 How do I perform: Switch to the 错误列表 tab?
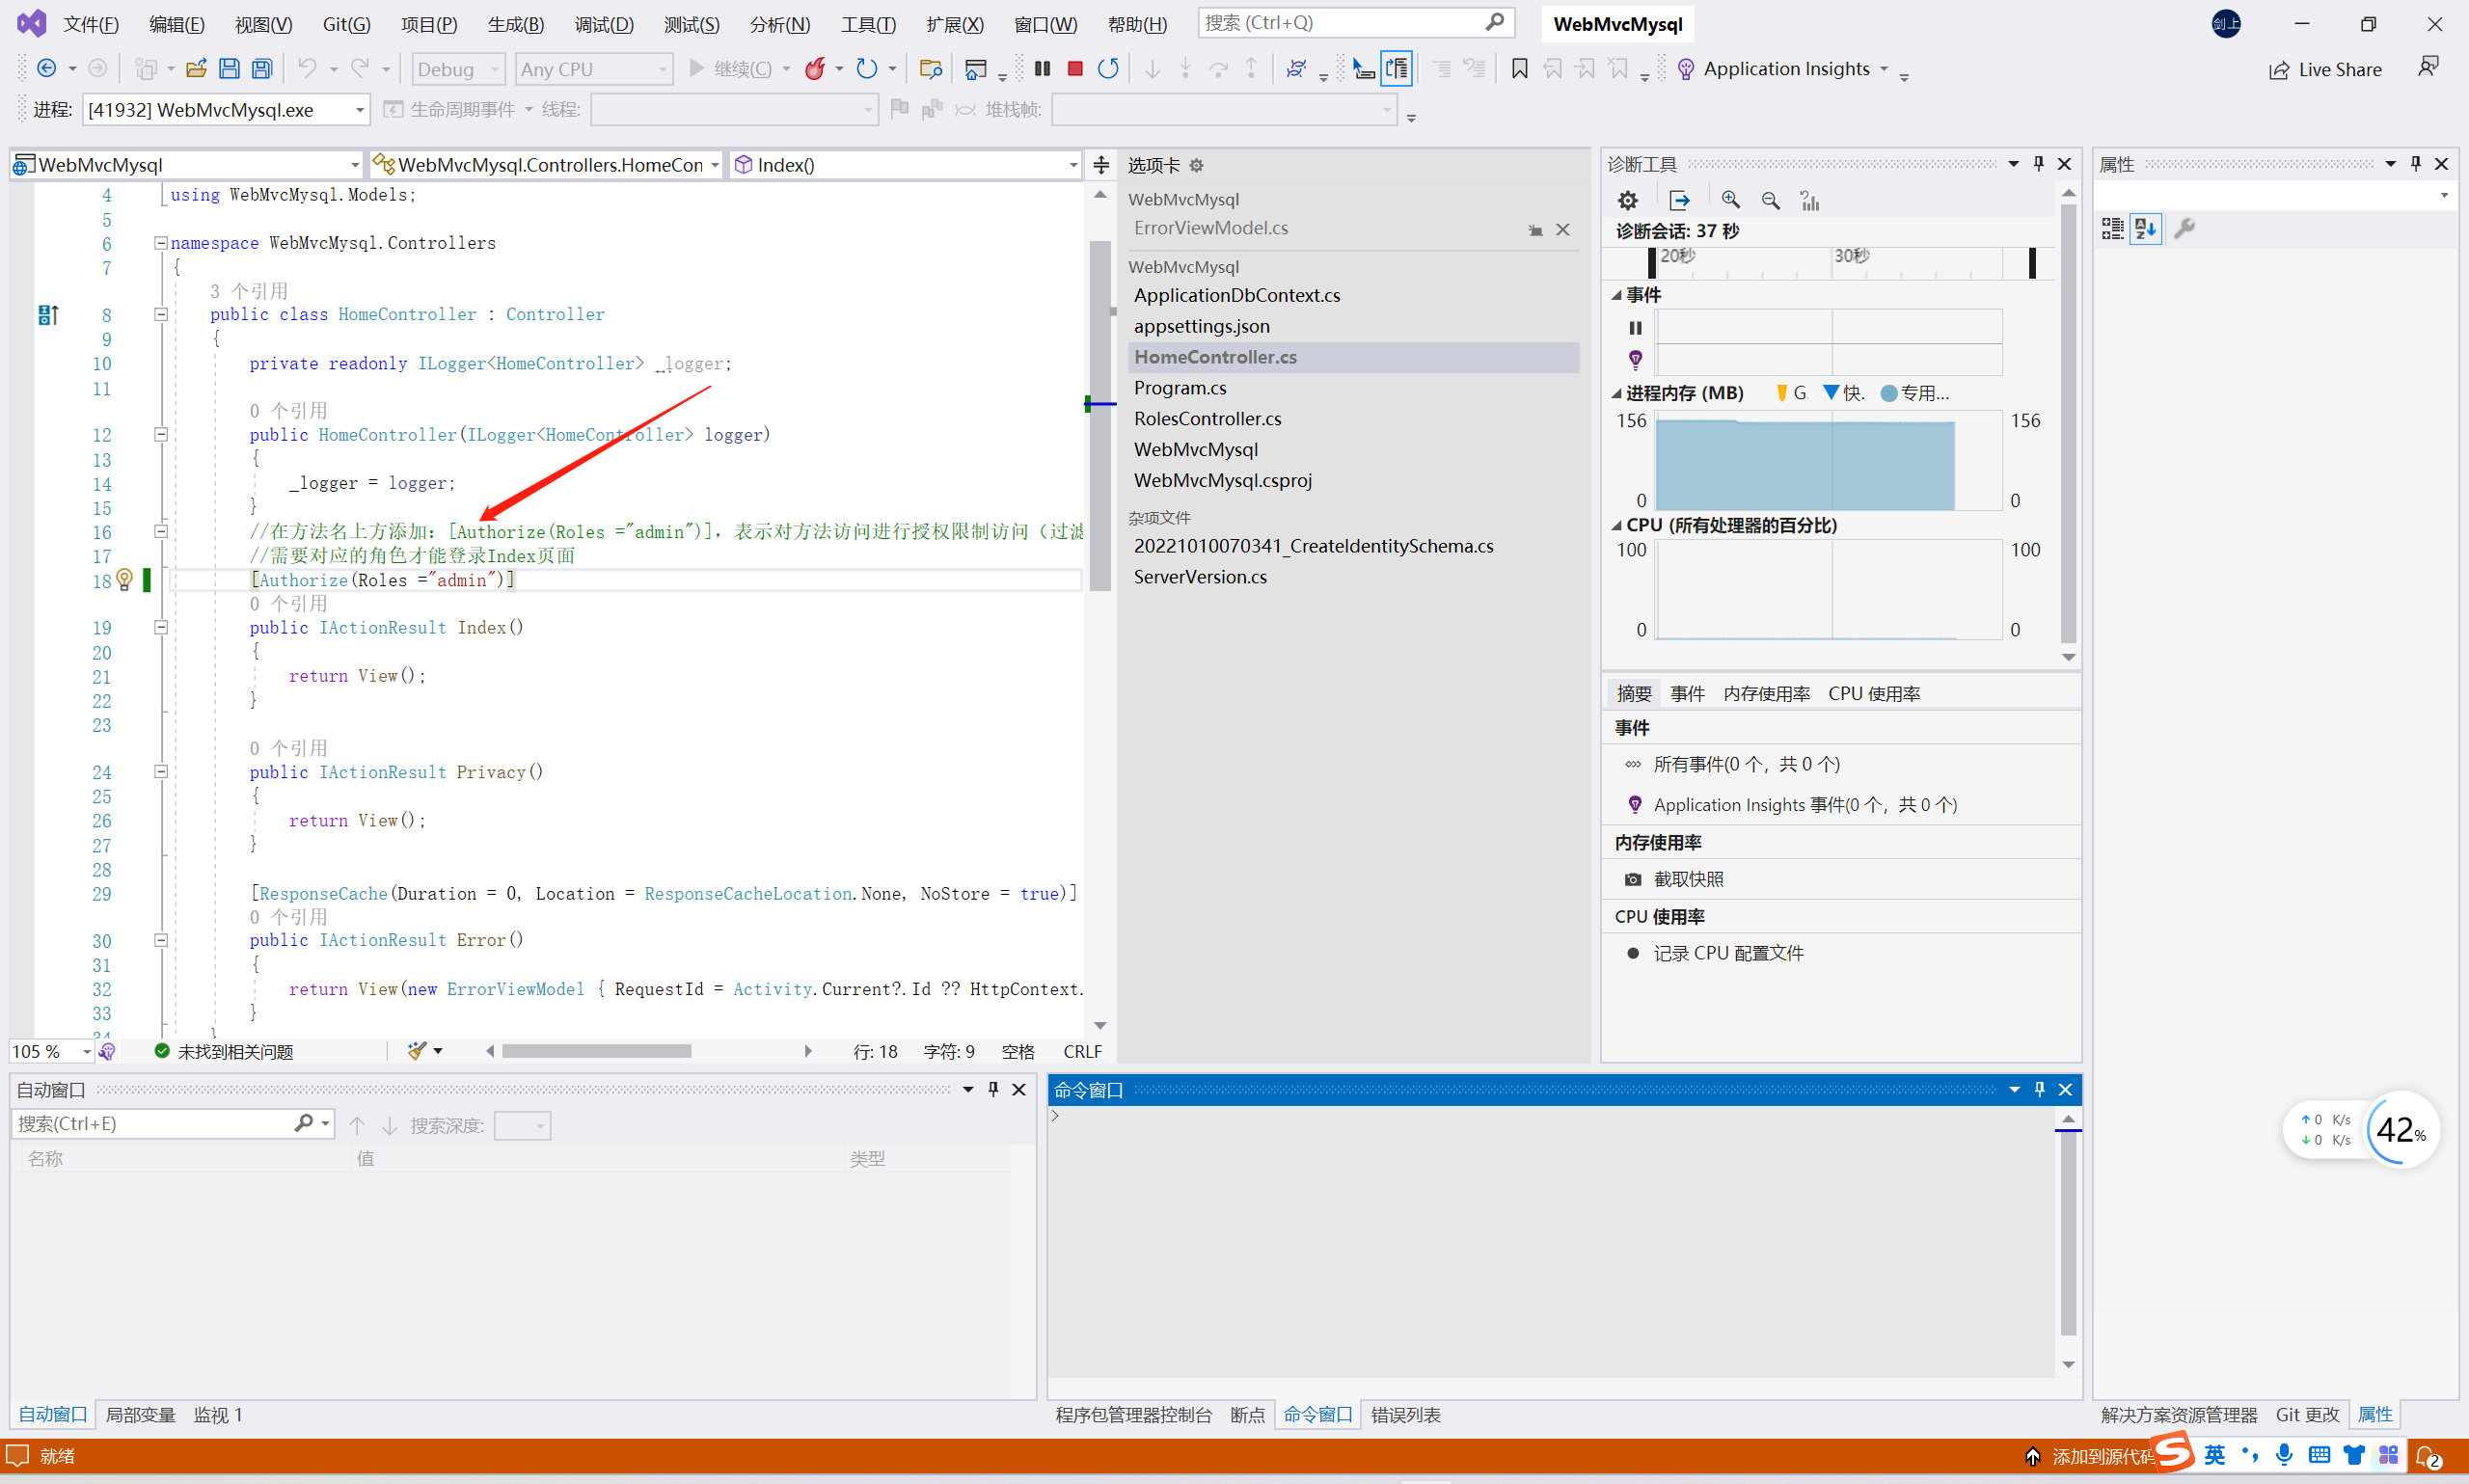tap(1405, 1415)
